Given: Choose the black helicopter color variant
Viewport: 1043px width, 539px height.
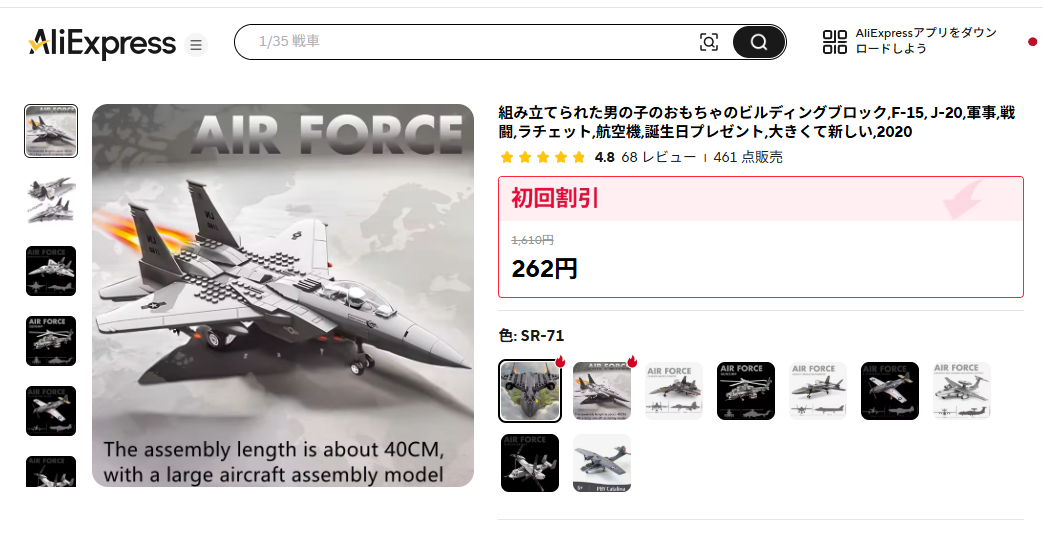Looking at the screenshot, I should (746, 391).
